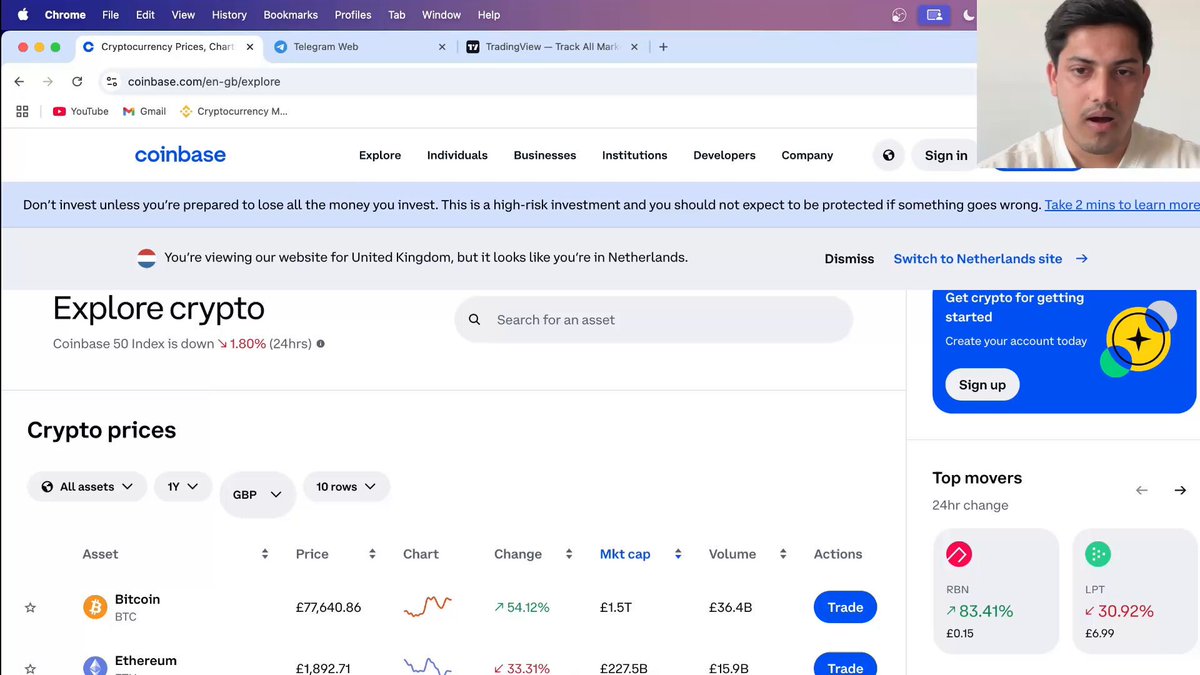Close the Cryptocurrency Prices tab
Viewport: 1200px width, 675px height.
[249, 47]
